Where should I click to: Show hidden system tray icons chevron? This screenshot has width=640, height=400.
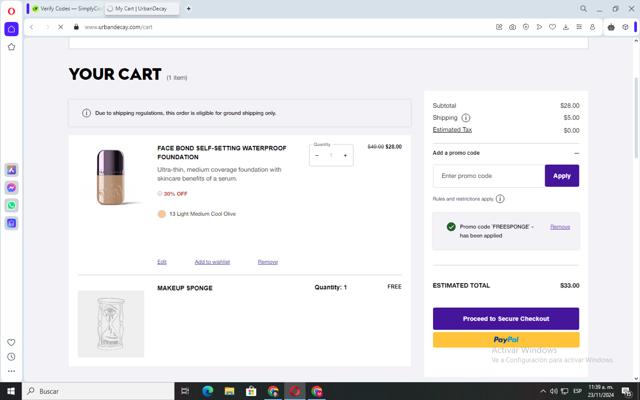543,391
